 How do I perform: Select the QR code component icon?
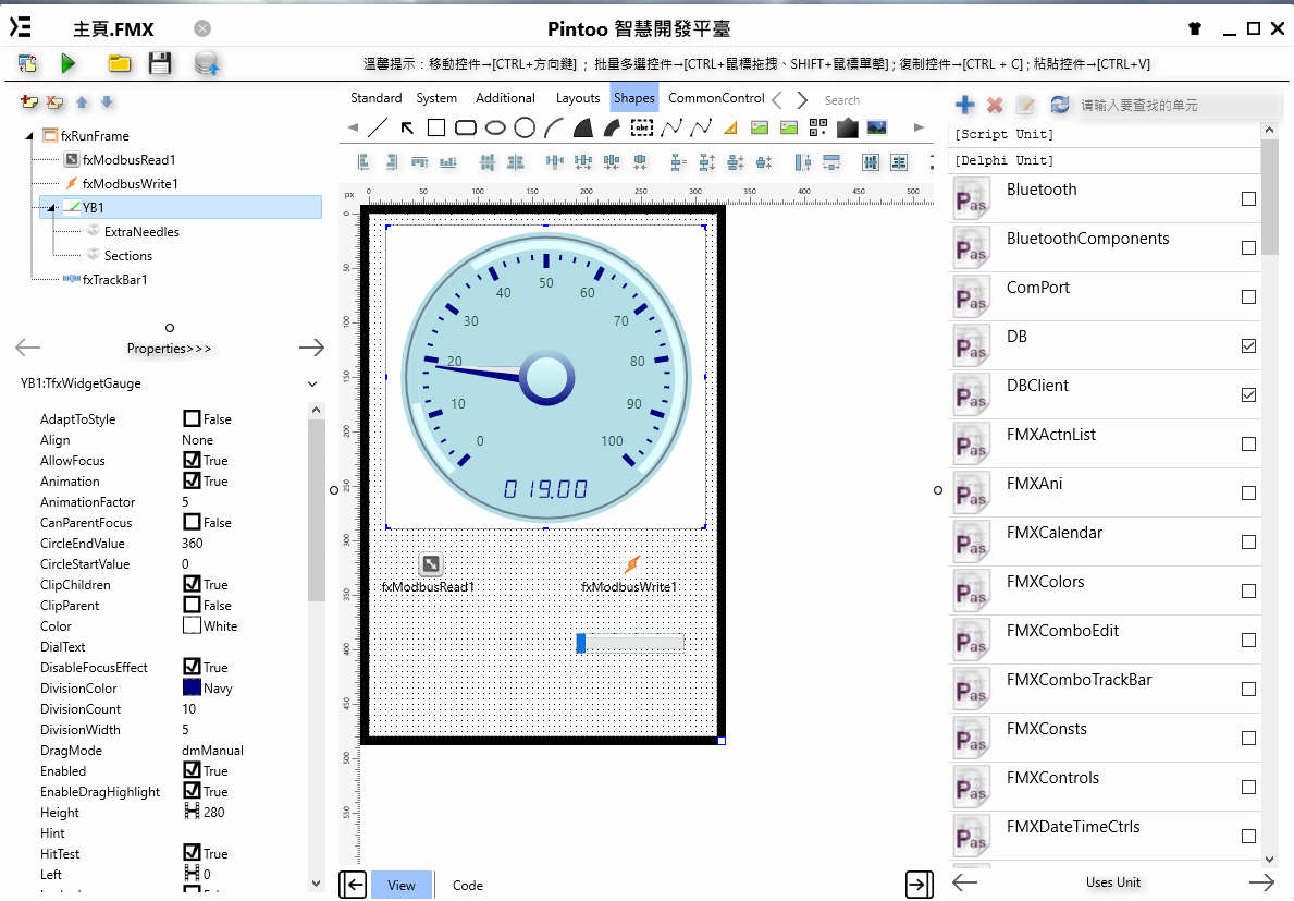818,127
